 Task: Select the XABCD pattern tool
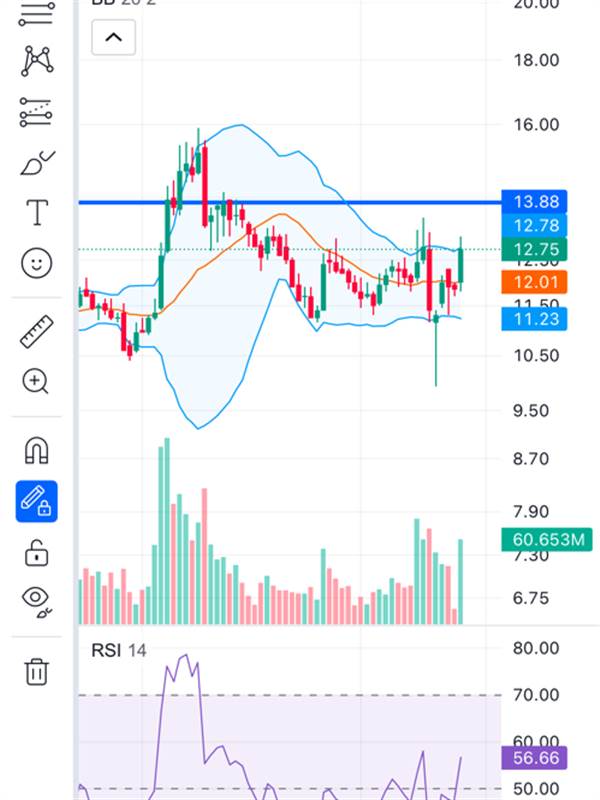(37, 61)
